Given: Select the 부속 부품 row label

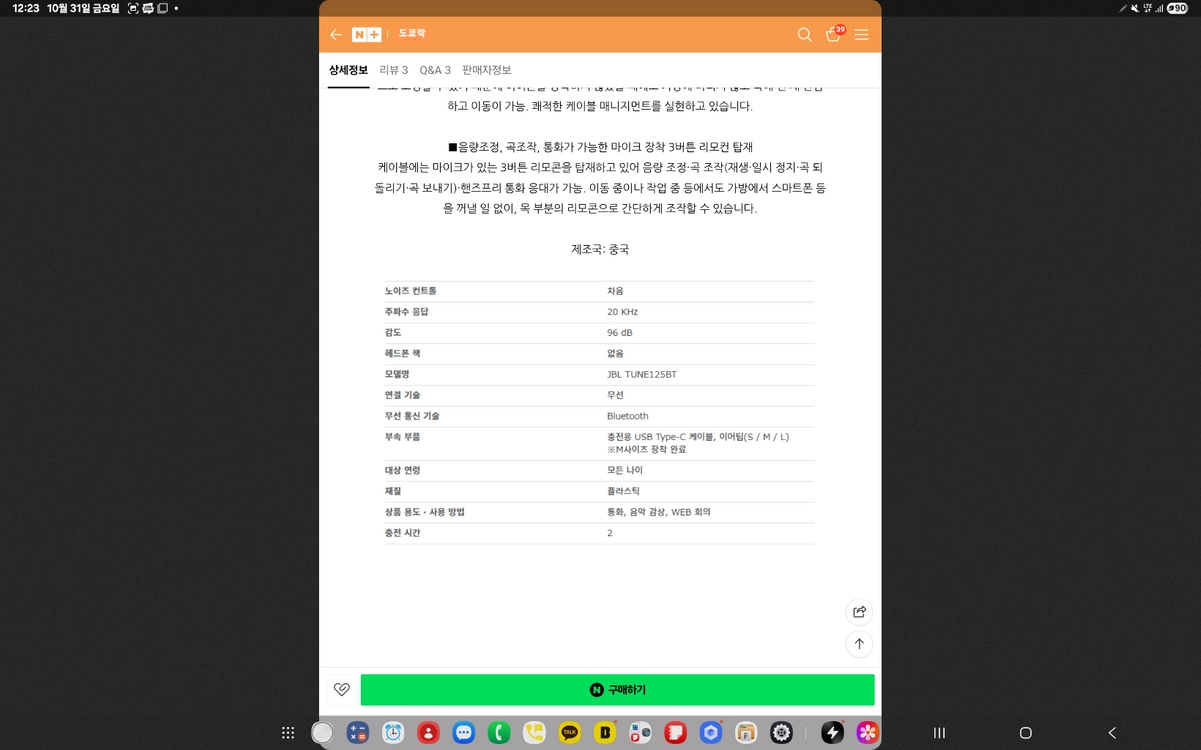Looking at the screenshot, I should (403, 437).
